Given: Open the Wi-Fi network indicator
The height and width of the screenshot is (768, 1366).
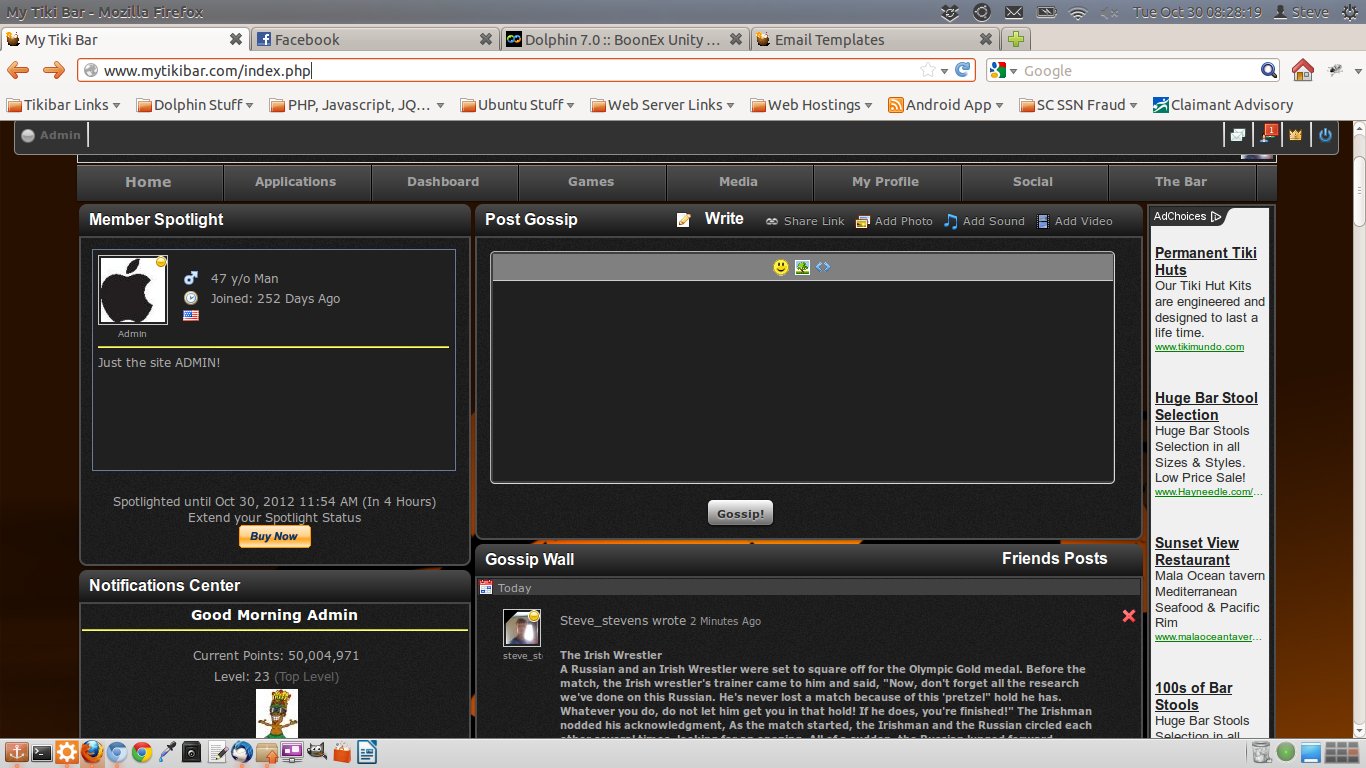Looking at the screenshot, I should [x=1077, y=13].
